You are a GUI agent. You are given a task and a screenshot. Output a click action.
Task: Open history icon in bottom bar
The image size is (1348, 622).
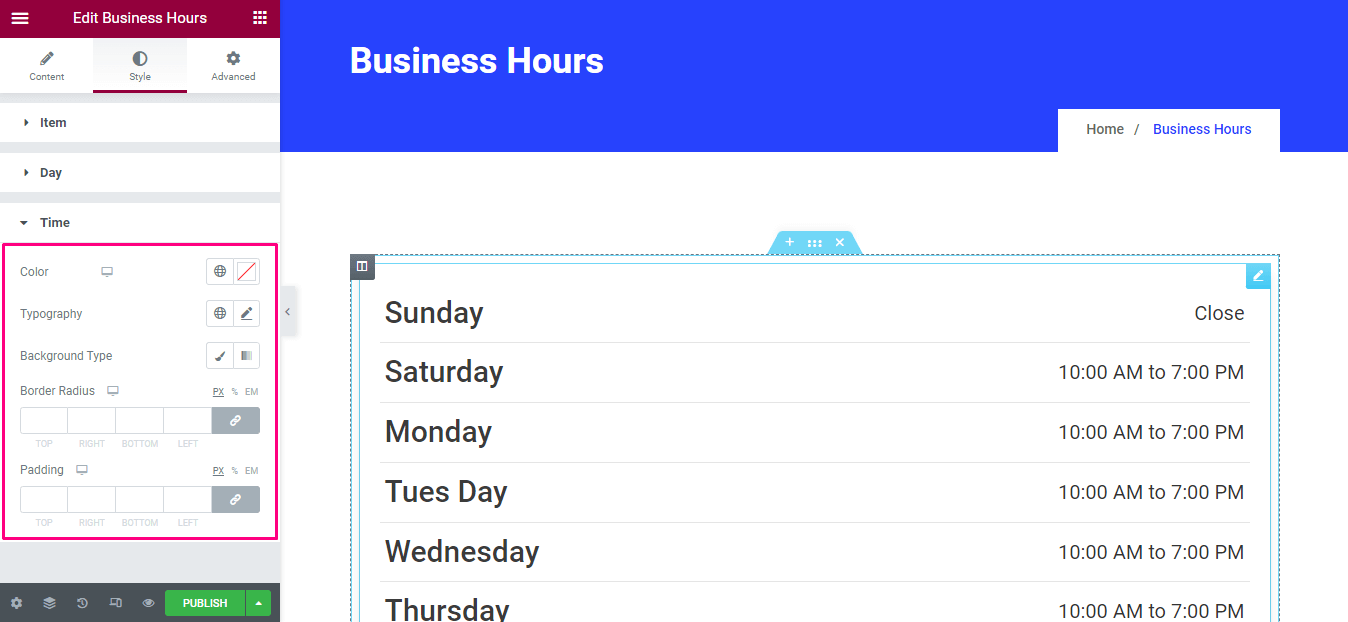click(82, 603)
